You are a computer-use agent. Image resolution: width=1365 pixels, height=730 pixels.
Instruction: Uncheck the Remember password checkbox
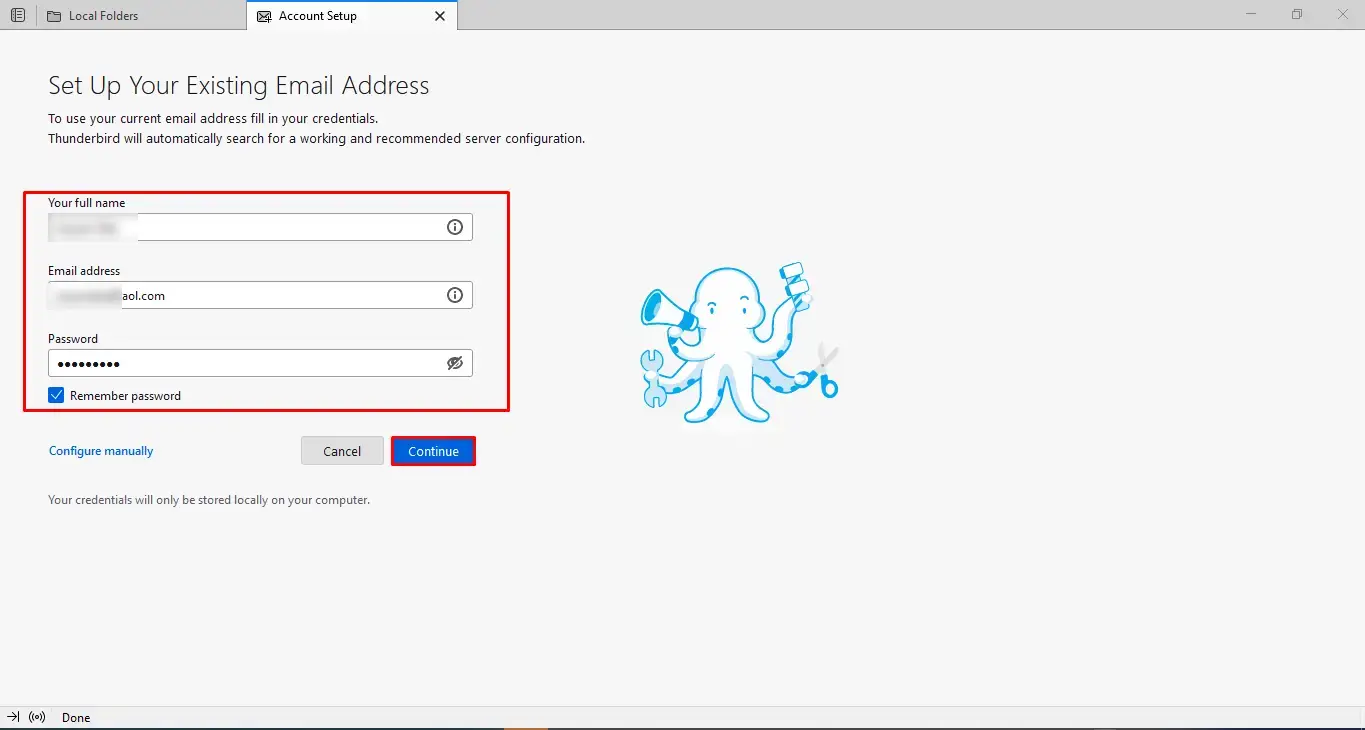56,396
